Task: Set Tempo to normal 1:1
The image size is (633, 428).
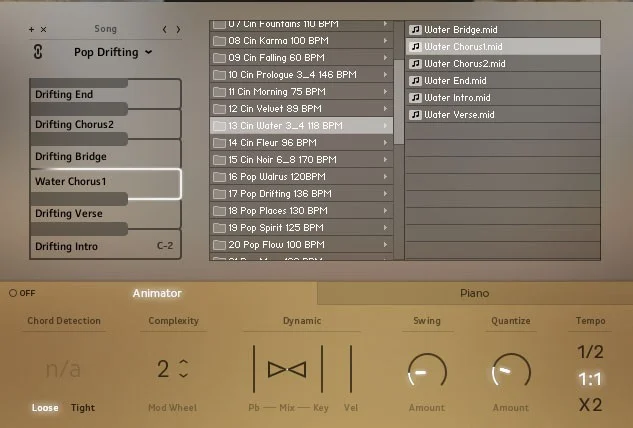Action: tap(590, 379)
